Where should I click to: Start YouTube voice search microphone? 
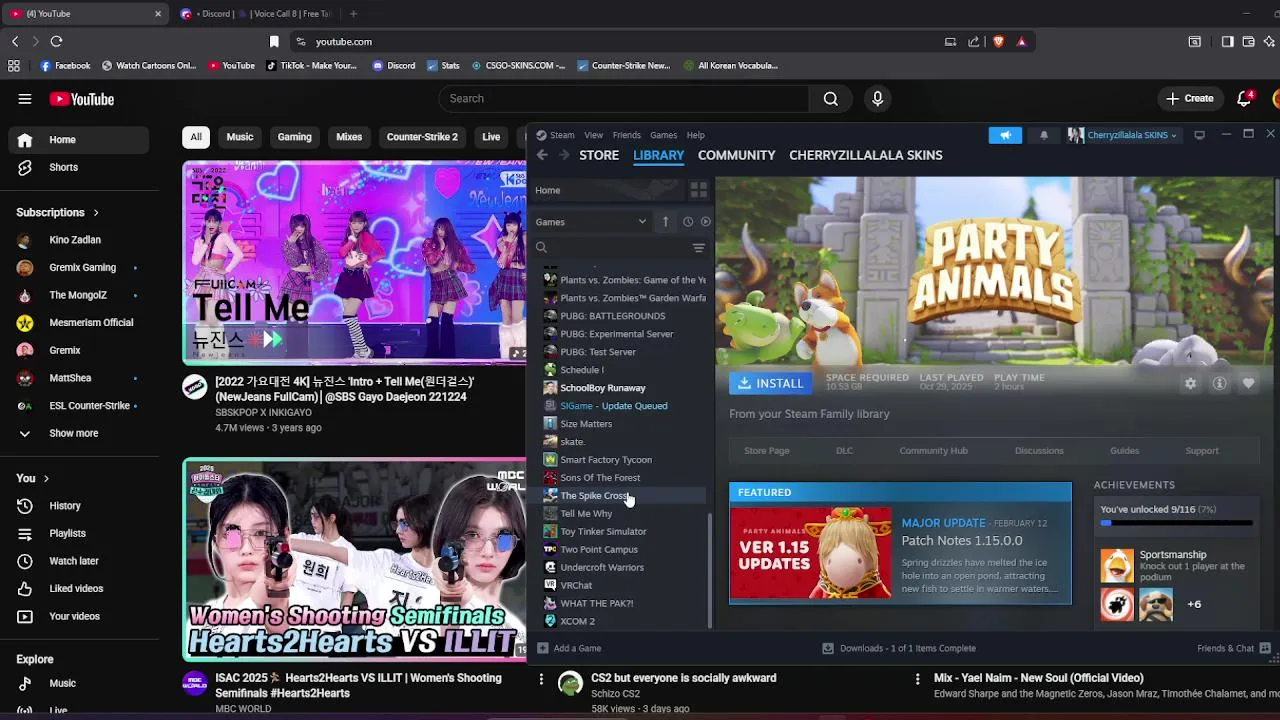(x=877, y=98)
